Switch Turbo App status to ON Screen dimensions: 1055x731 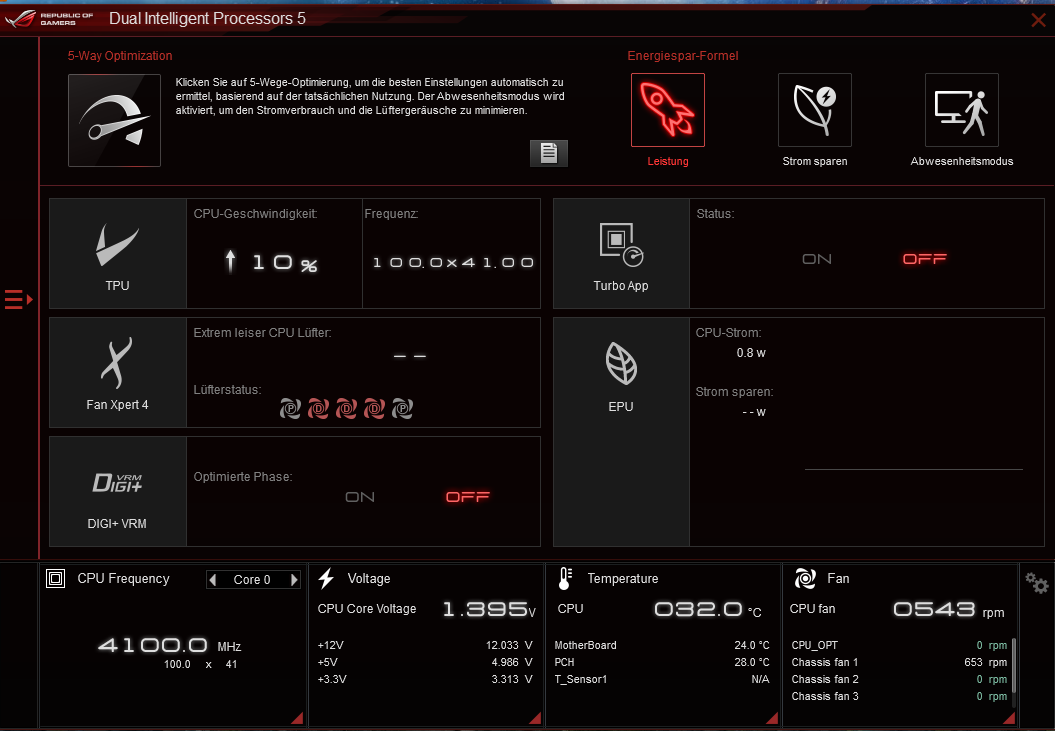[x=817, y=259]
